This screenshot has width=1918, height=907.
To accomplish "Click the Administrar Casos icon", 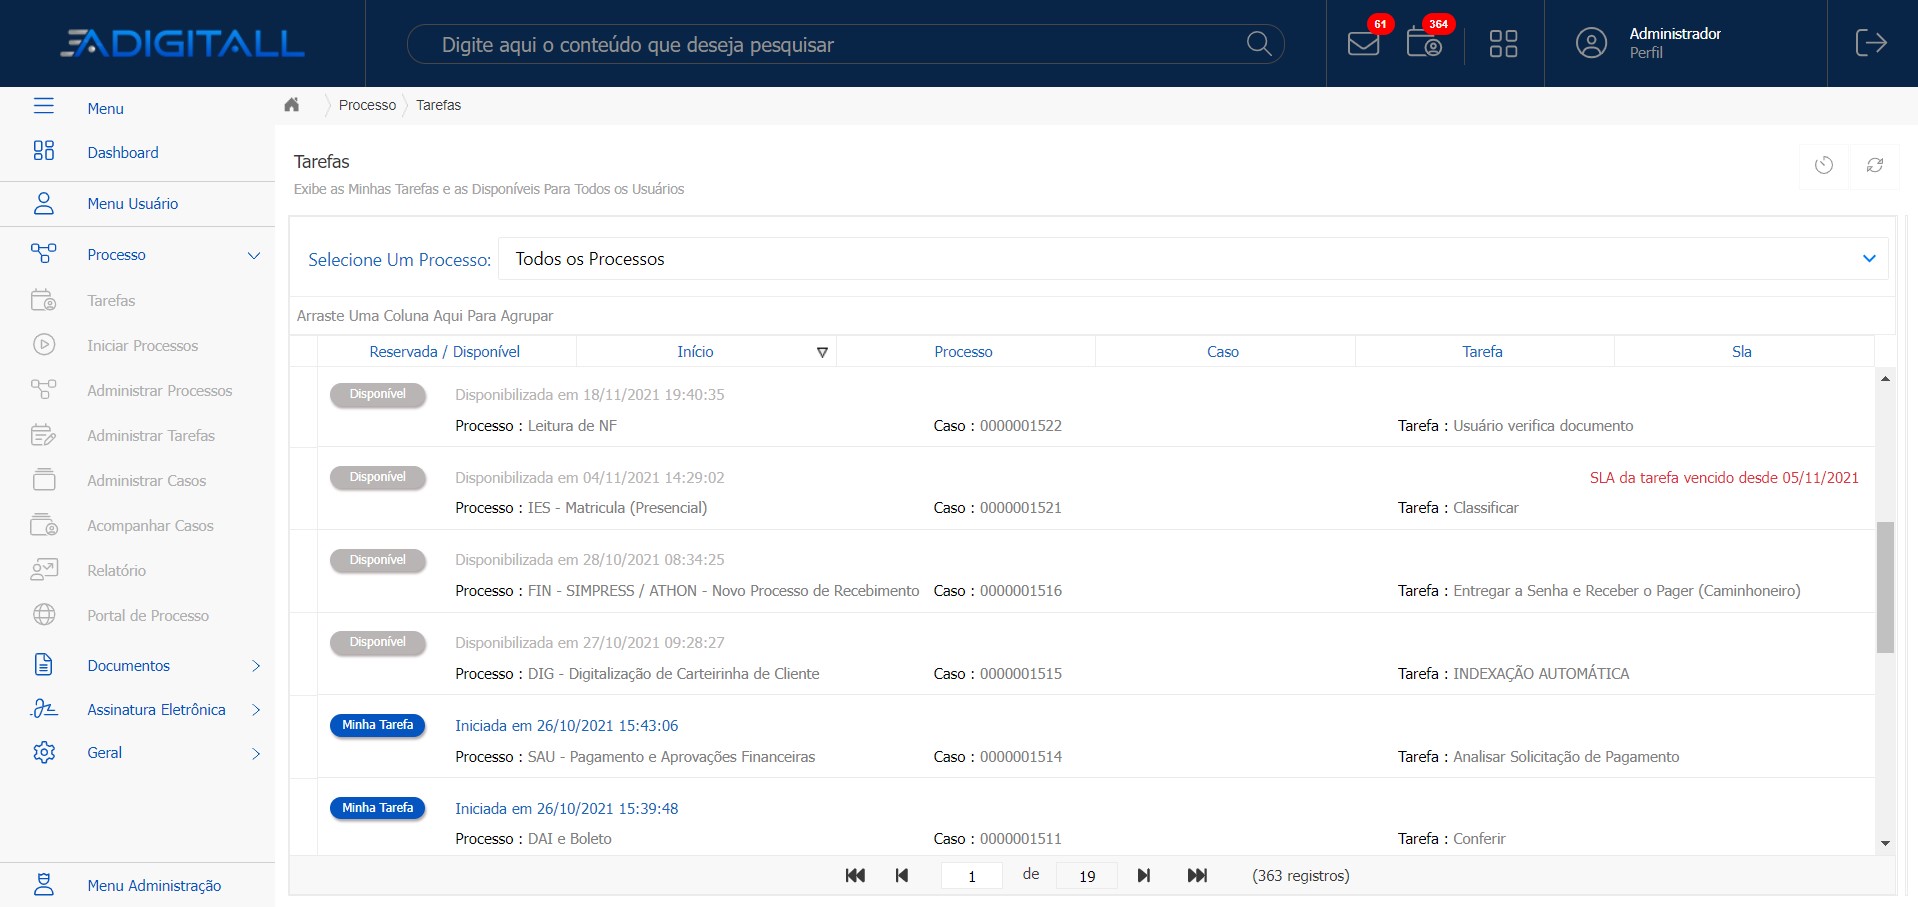I will tap(44, 480).
